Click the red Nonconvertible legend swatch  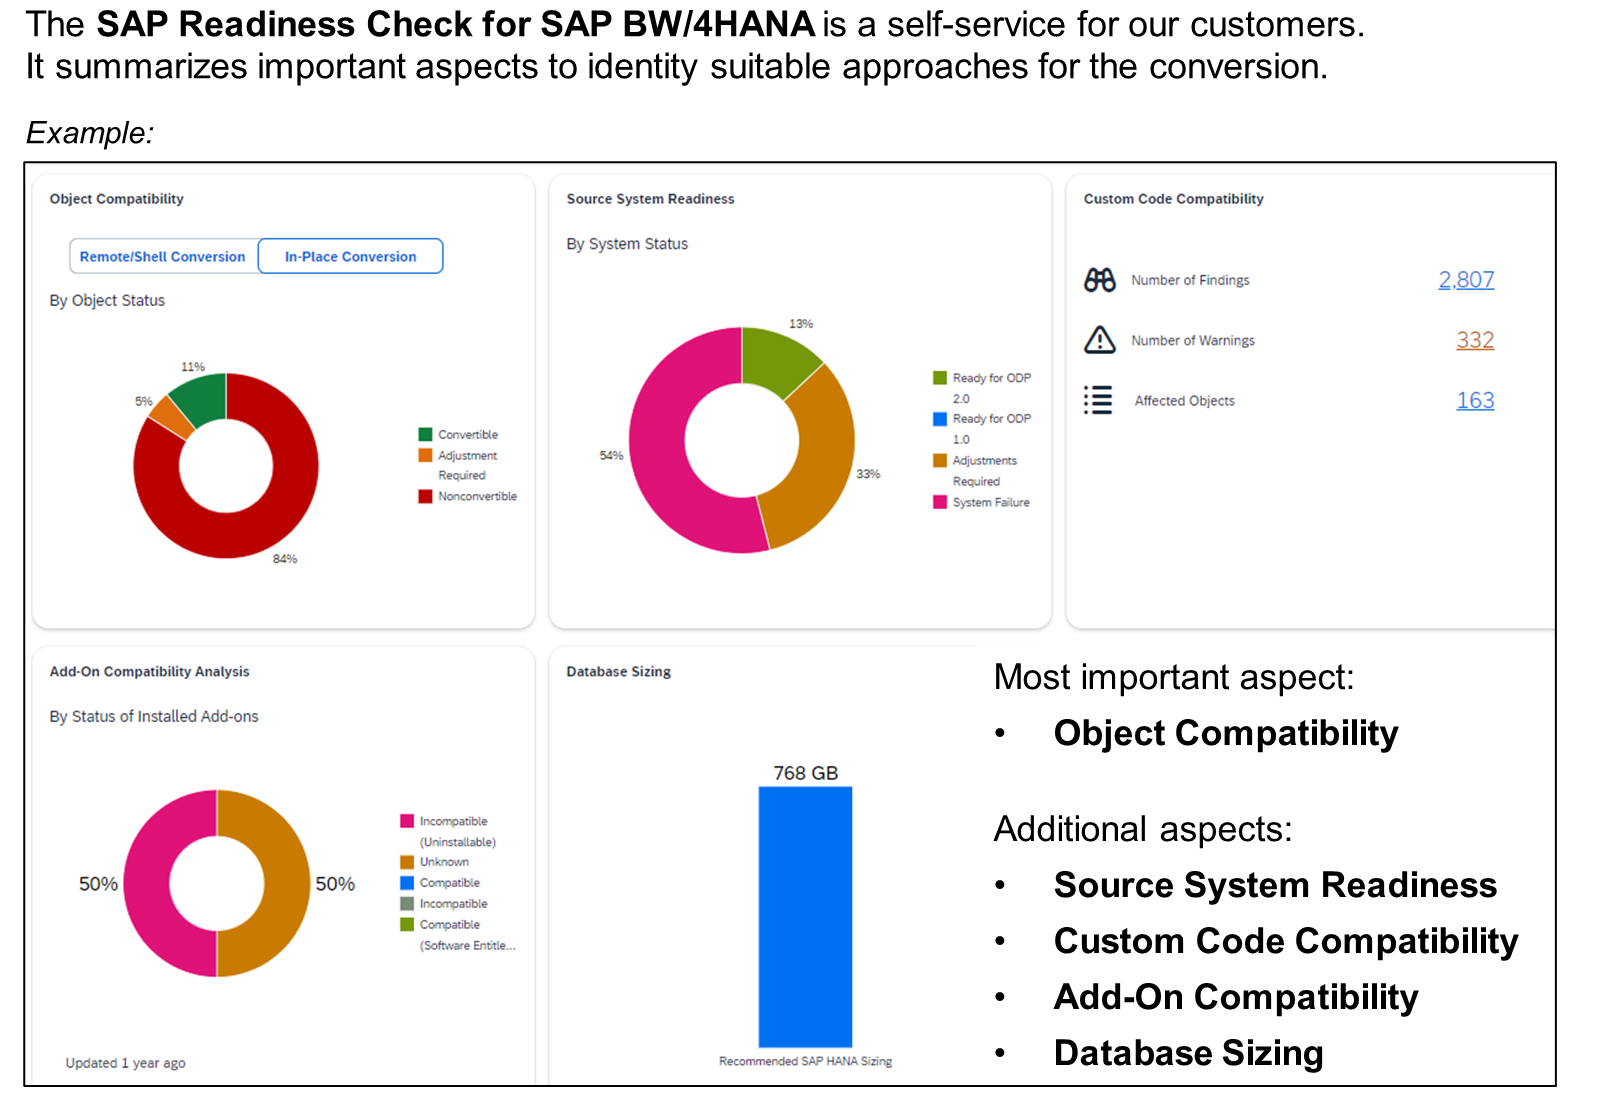pyautogui.click(x=425, y=496)
